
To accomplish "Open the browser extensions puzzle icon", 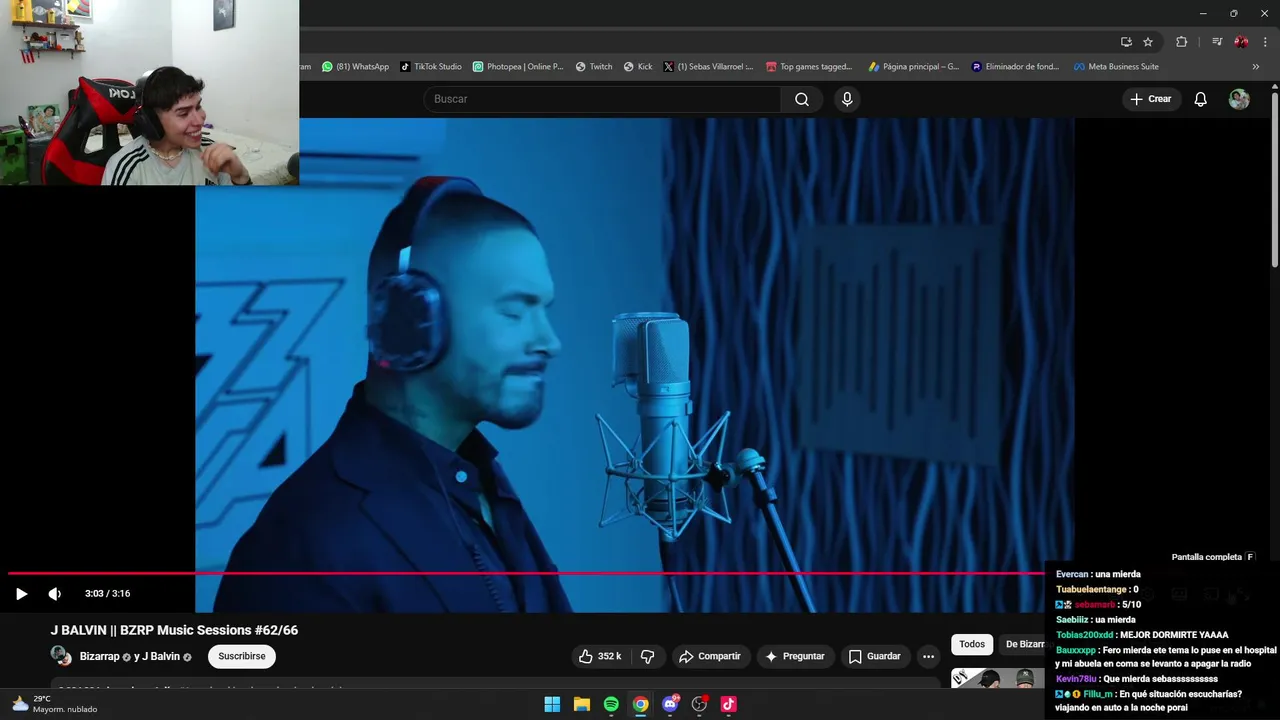I will [x=1182, y=42].
